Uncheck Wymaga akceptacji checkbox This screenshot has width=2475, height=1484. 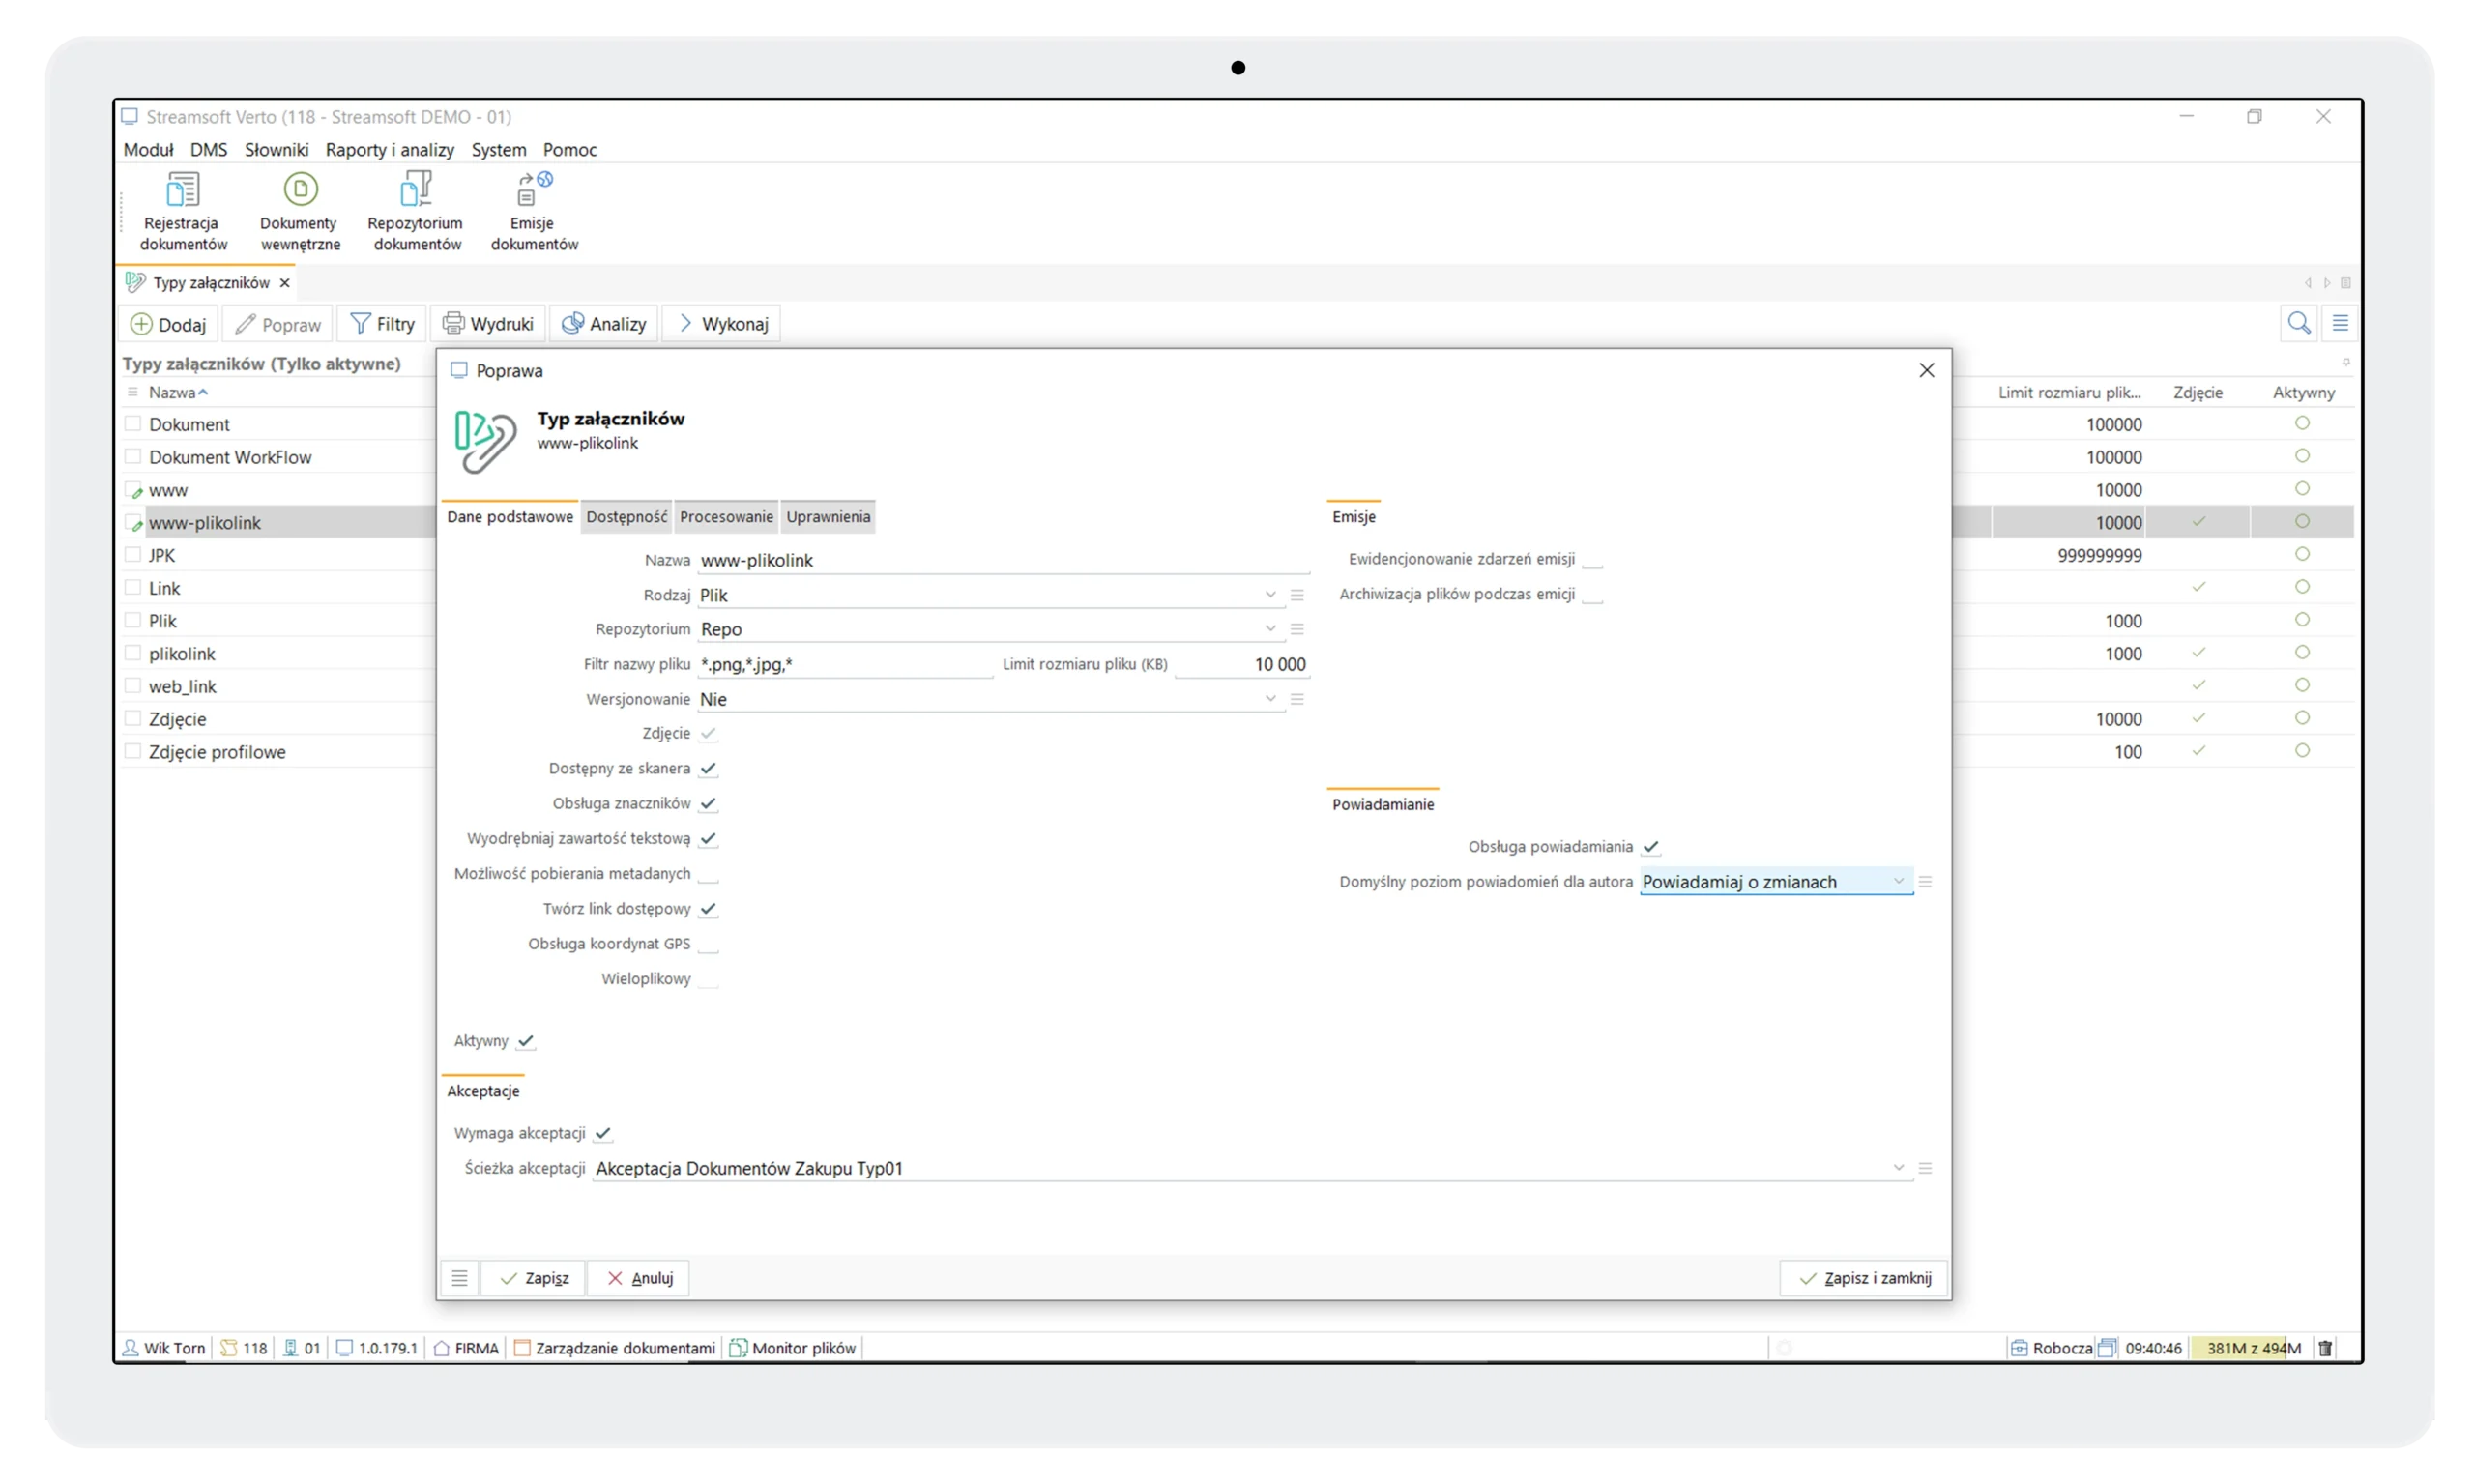pos(602,1133)
